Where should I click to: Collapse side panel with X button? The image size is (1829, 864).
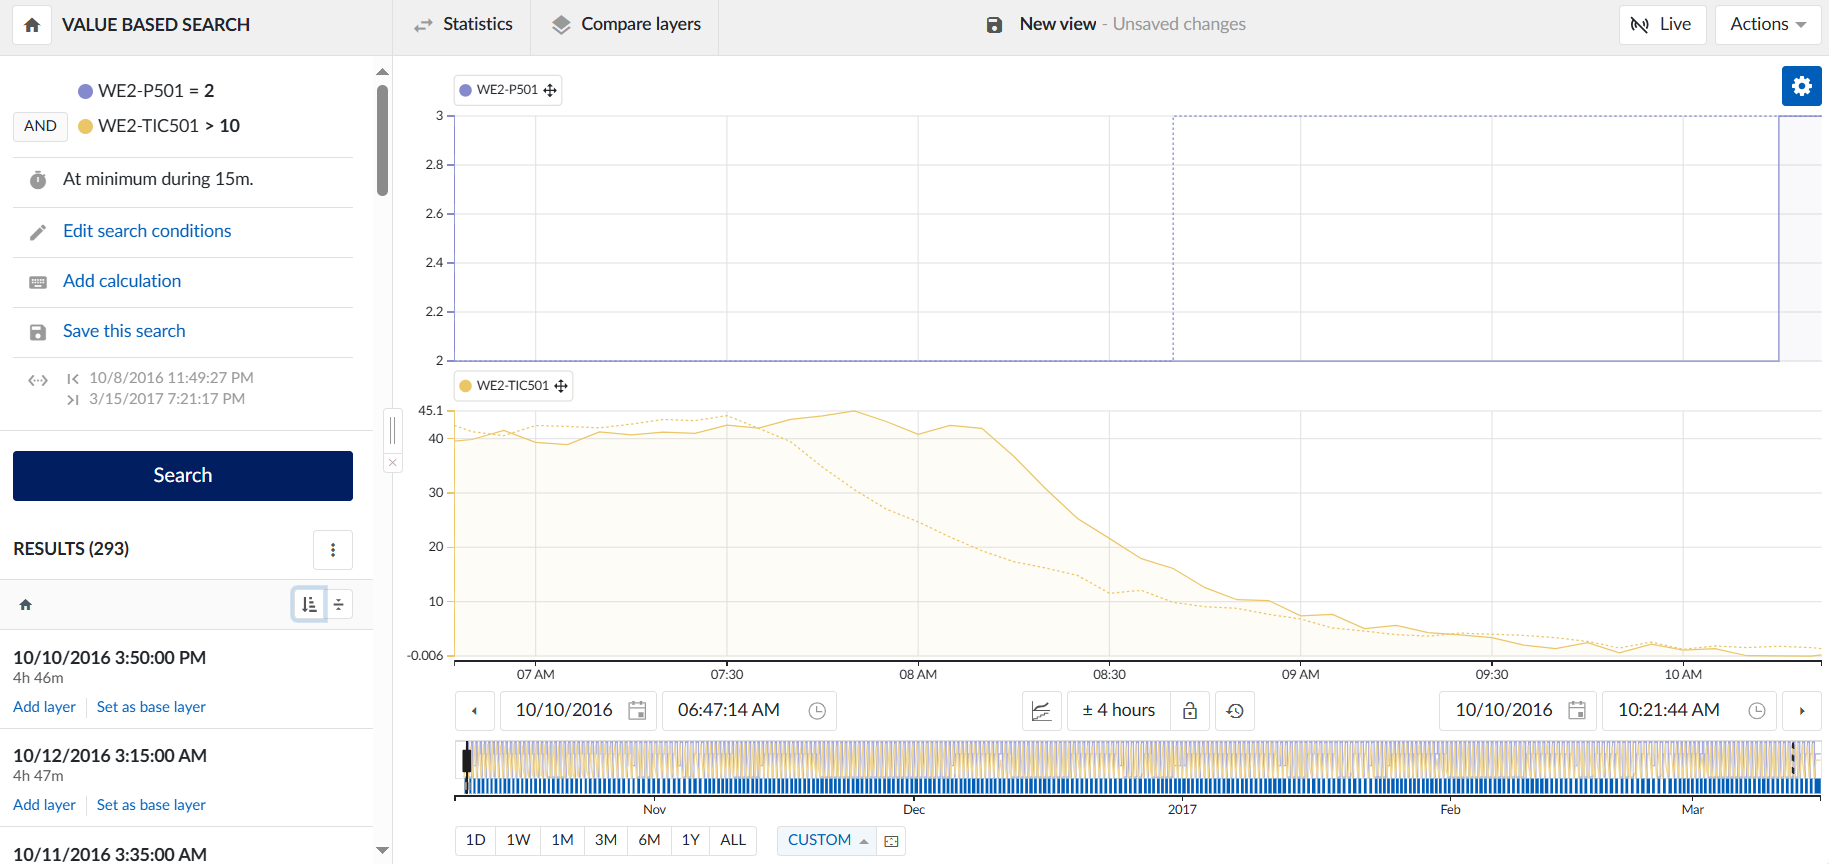(393, 463)
